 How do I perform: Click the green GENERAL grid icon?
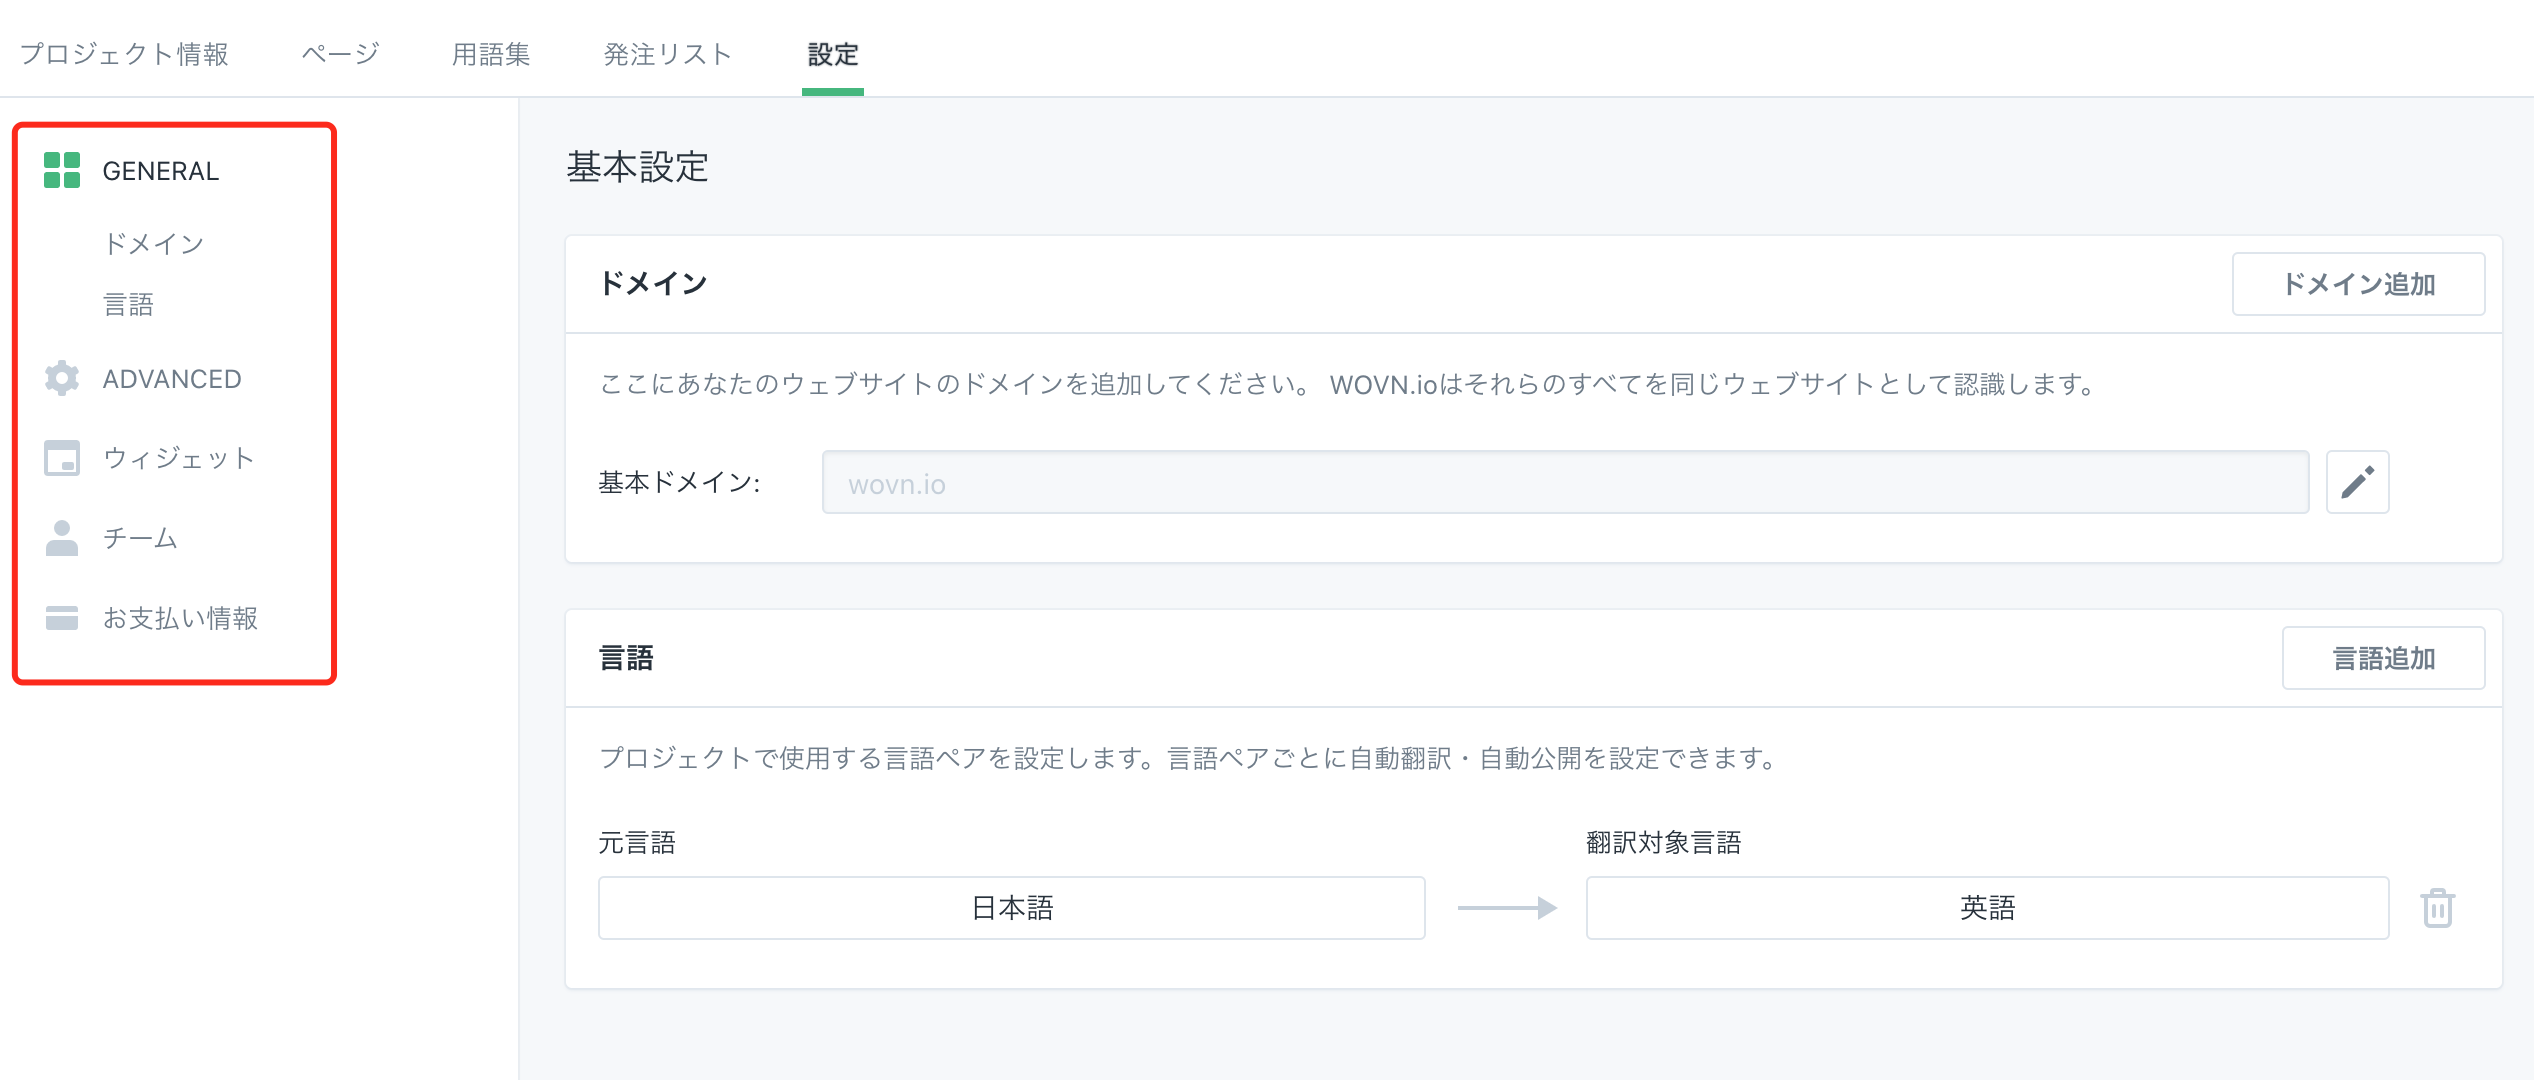62,170
